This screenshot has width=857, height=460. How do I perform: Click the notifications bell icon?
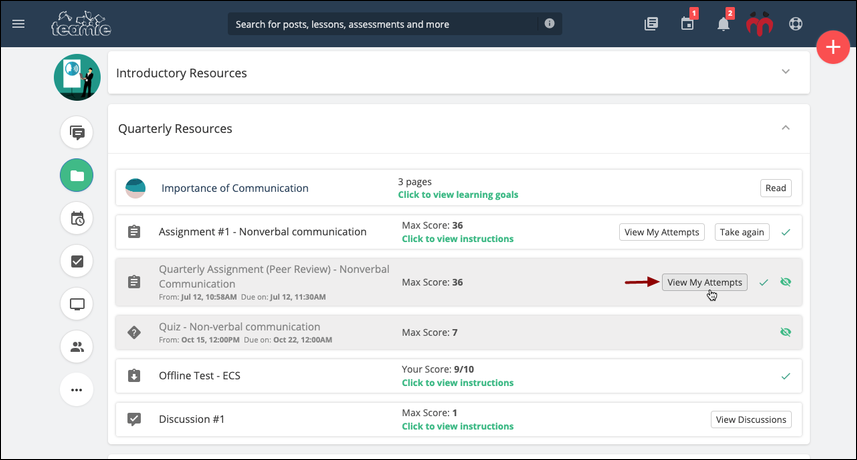coord(723,24)
